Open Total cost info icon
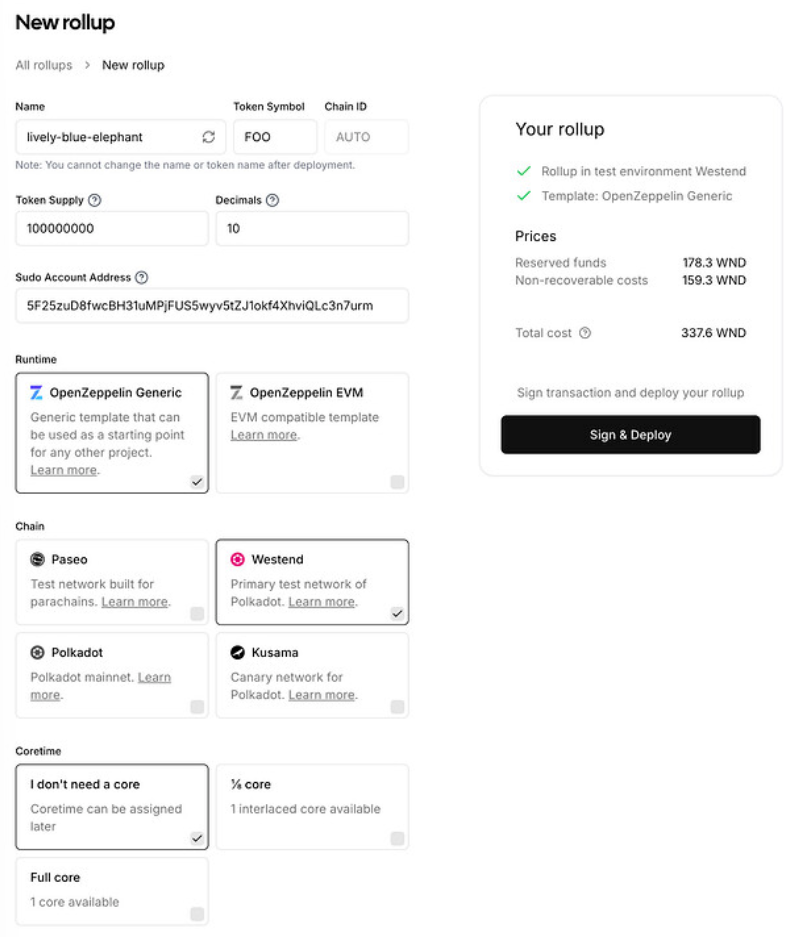The image size is (798, 937). (x=585, y=333)
